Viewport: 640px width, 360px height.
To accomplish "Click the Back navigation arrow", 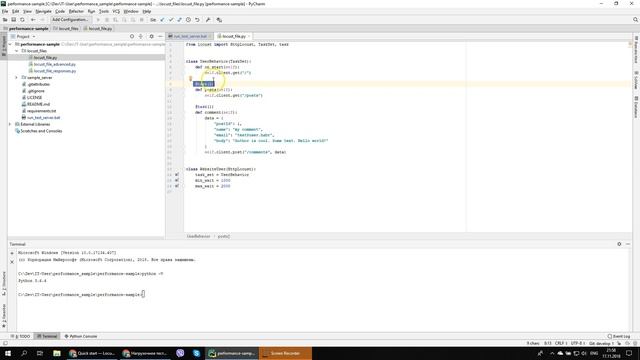I will 33,20.
